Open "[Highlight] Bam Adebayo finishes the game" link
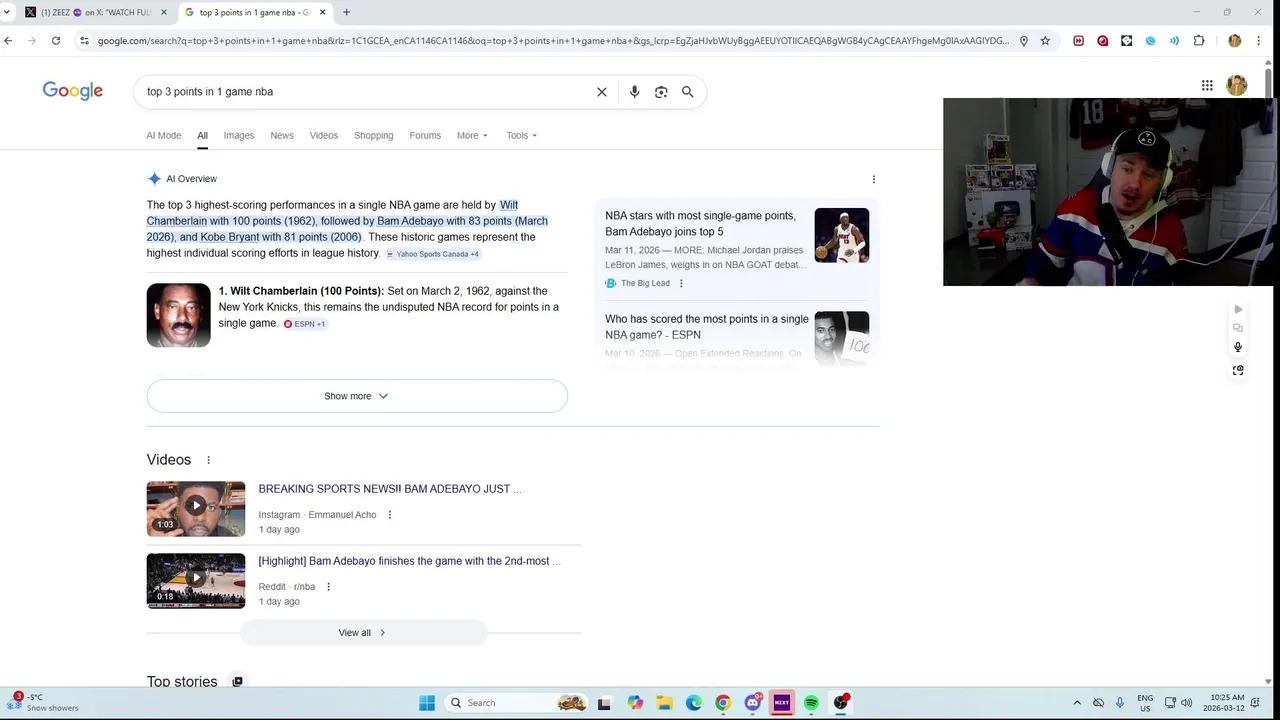1280x720 pixels. tap(410, 561)
